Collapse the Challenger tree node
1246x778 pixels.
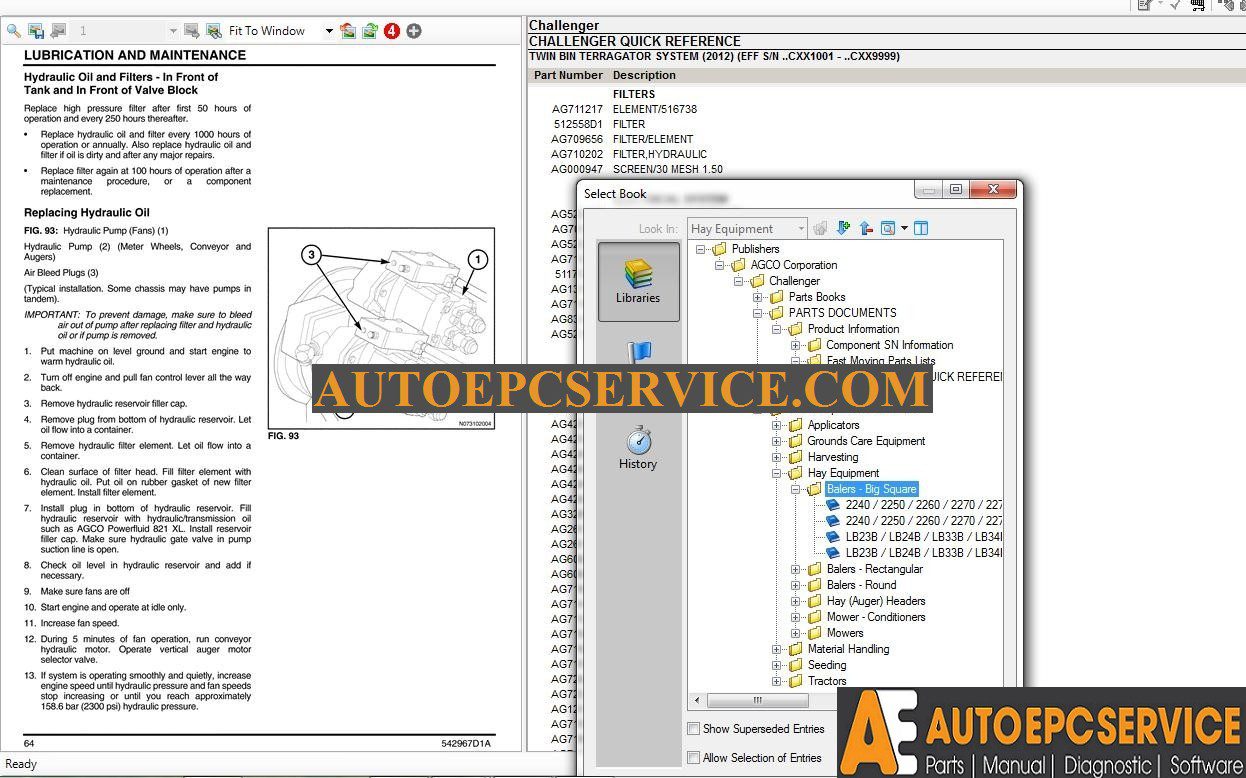click(740, 281)
